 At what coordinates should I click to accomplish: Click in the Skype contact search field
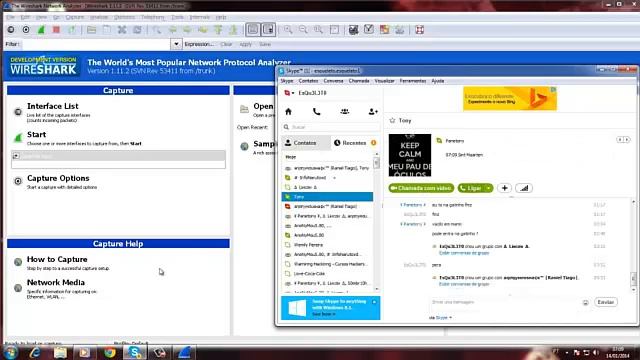pyautogui.click(x=331, y=127)
